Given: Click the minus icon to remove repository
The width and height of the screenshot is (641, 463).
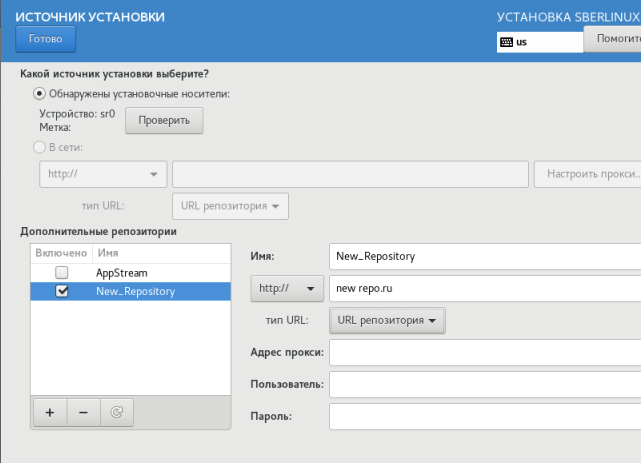Looking at the screenshot, I should pyautogui.click(x=83, y=412).
